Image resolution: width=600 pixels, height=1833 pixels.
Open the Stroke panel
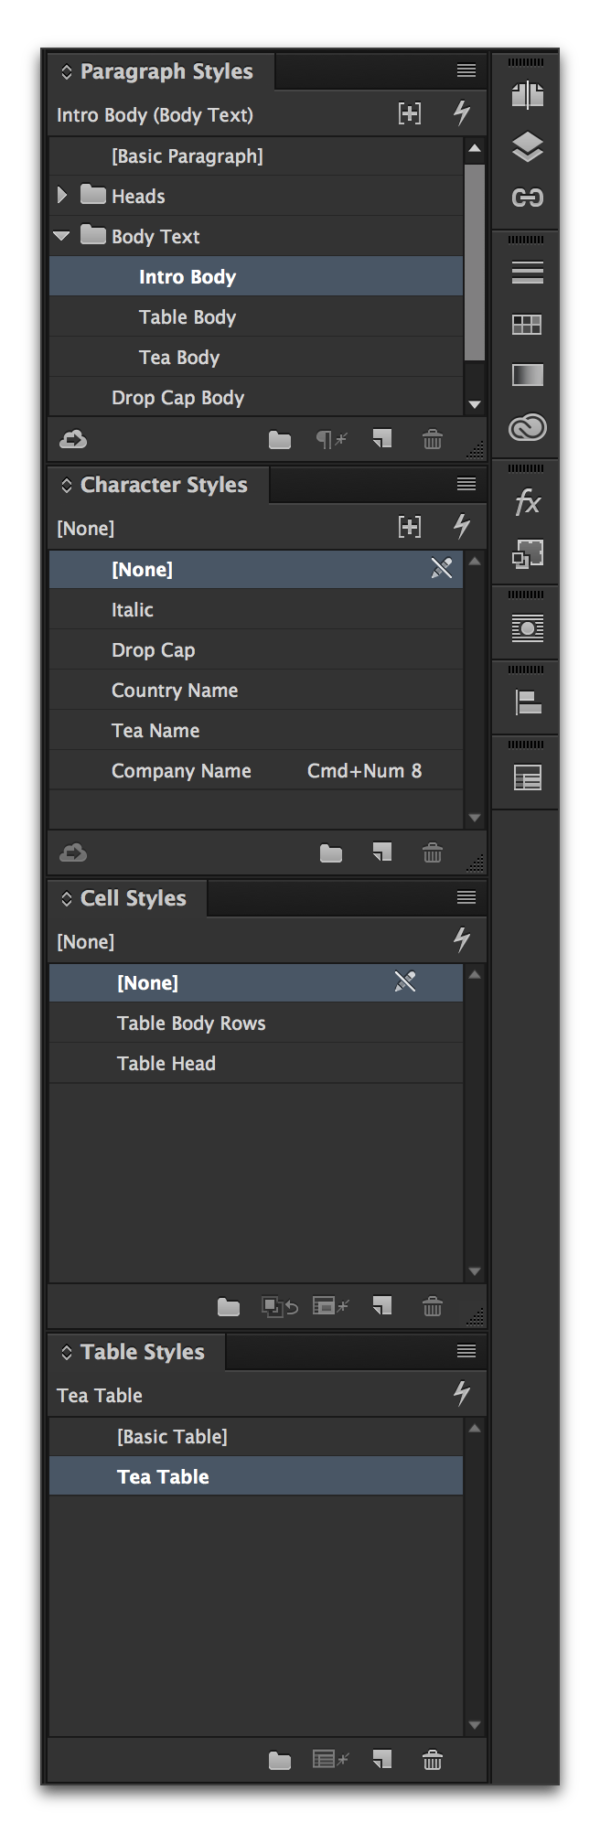527,273
